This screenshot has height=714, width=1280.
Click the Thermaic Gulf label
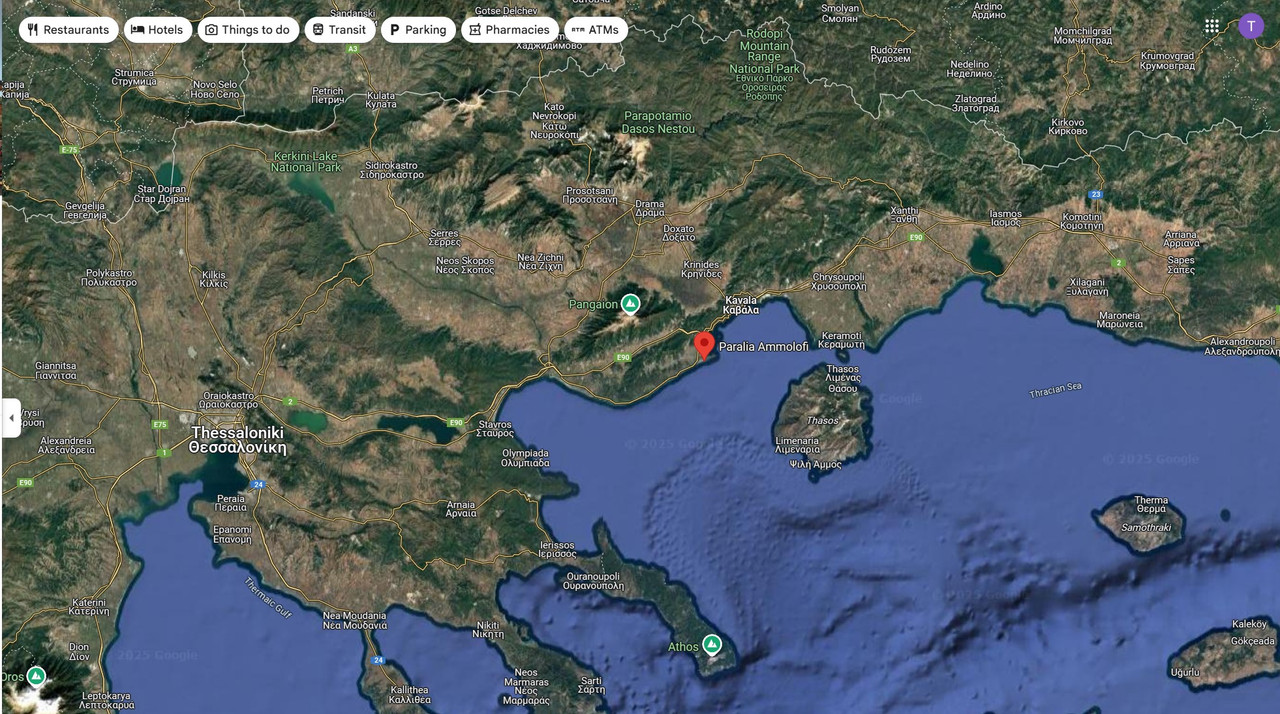click(267, 597)
